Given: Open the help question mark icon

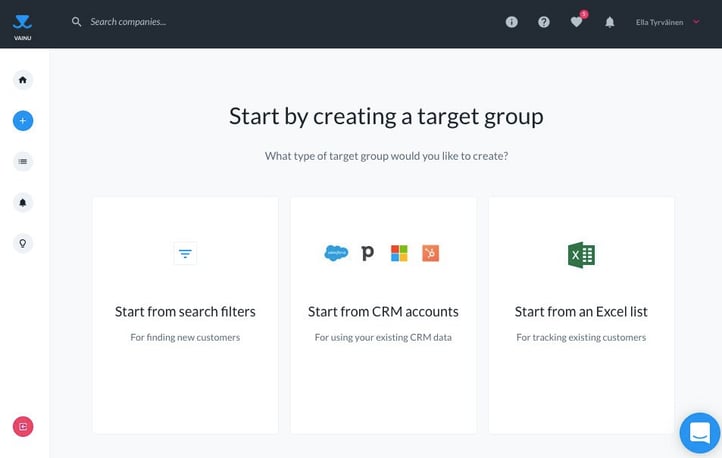Looking at the screenshot, I should pyautogui.click(x=544, y=22).
